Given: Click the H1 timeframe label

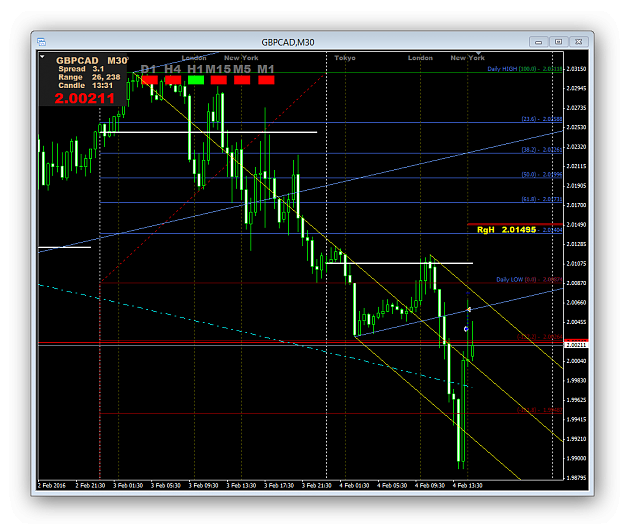Looking at the screenshot, I should (x=195, y=69).
